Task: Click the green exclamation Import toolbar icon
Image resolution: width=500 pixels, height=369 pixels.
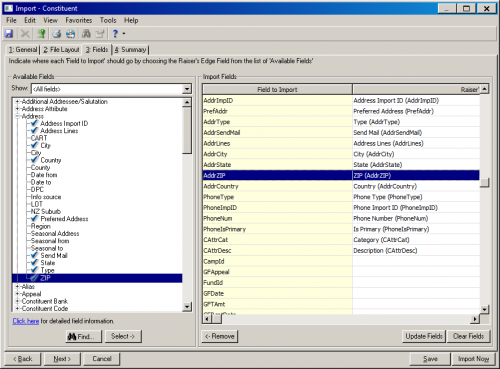Action: coord(41,34)
